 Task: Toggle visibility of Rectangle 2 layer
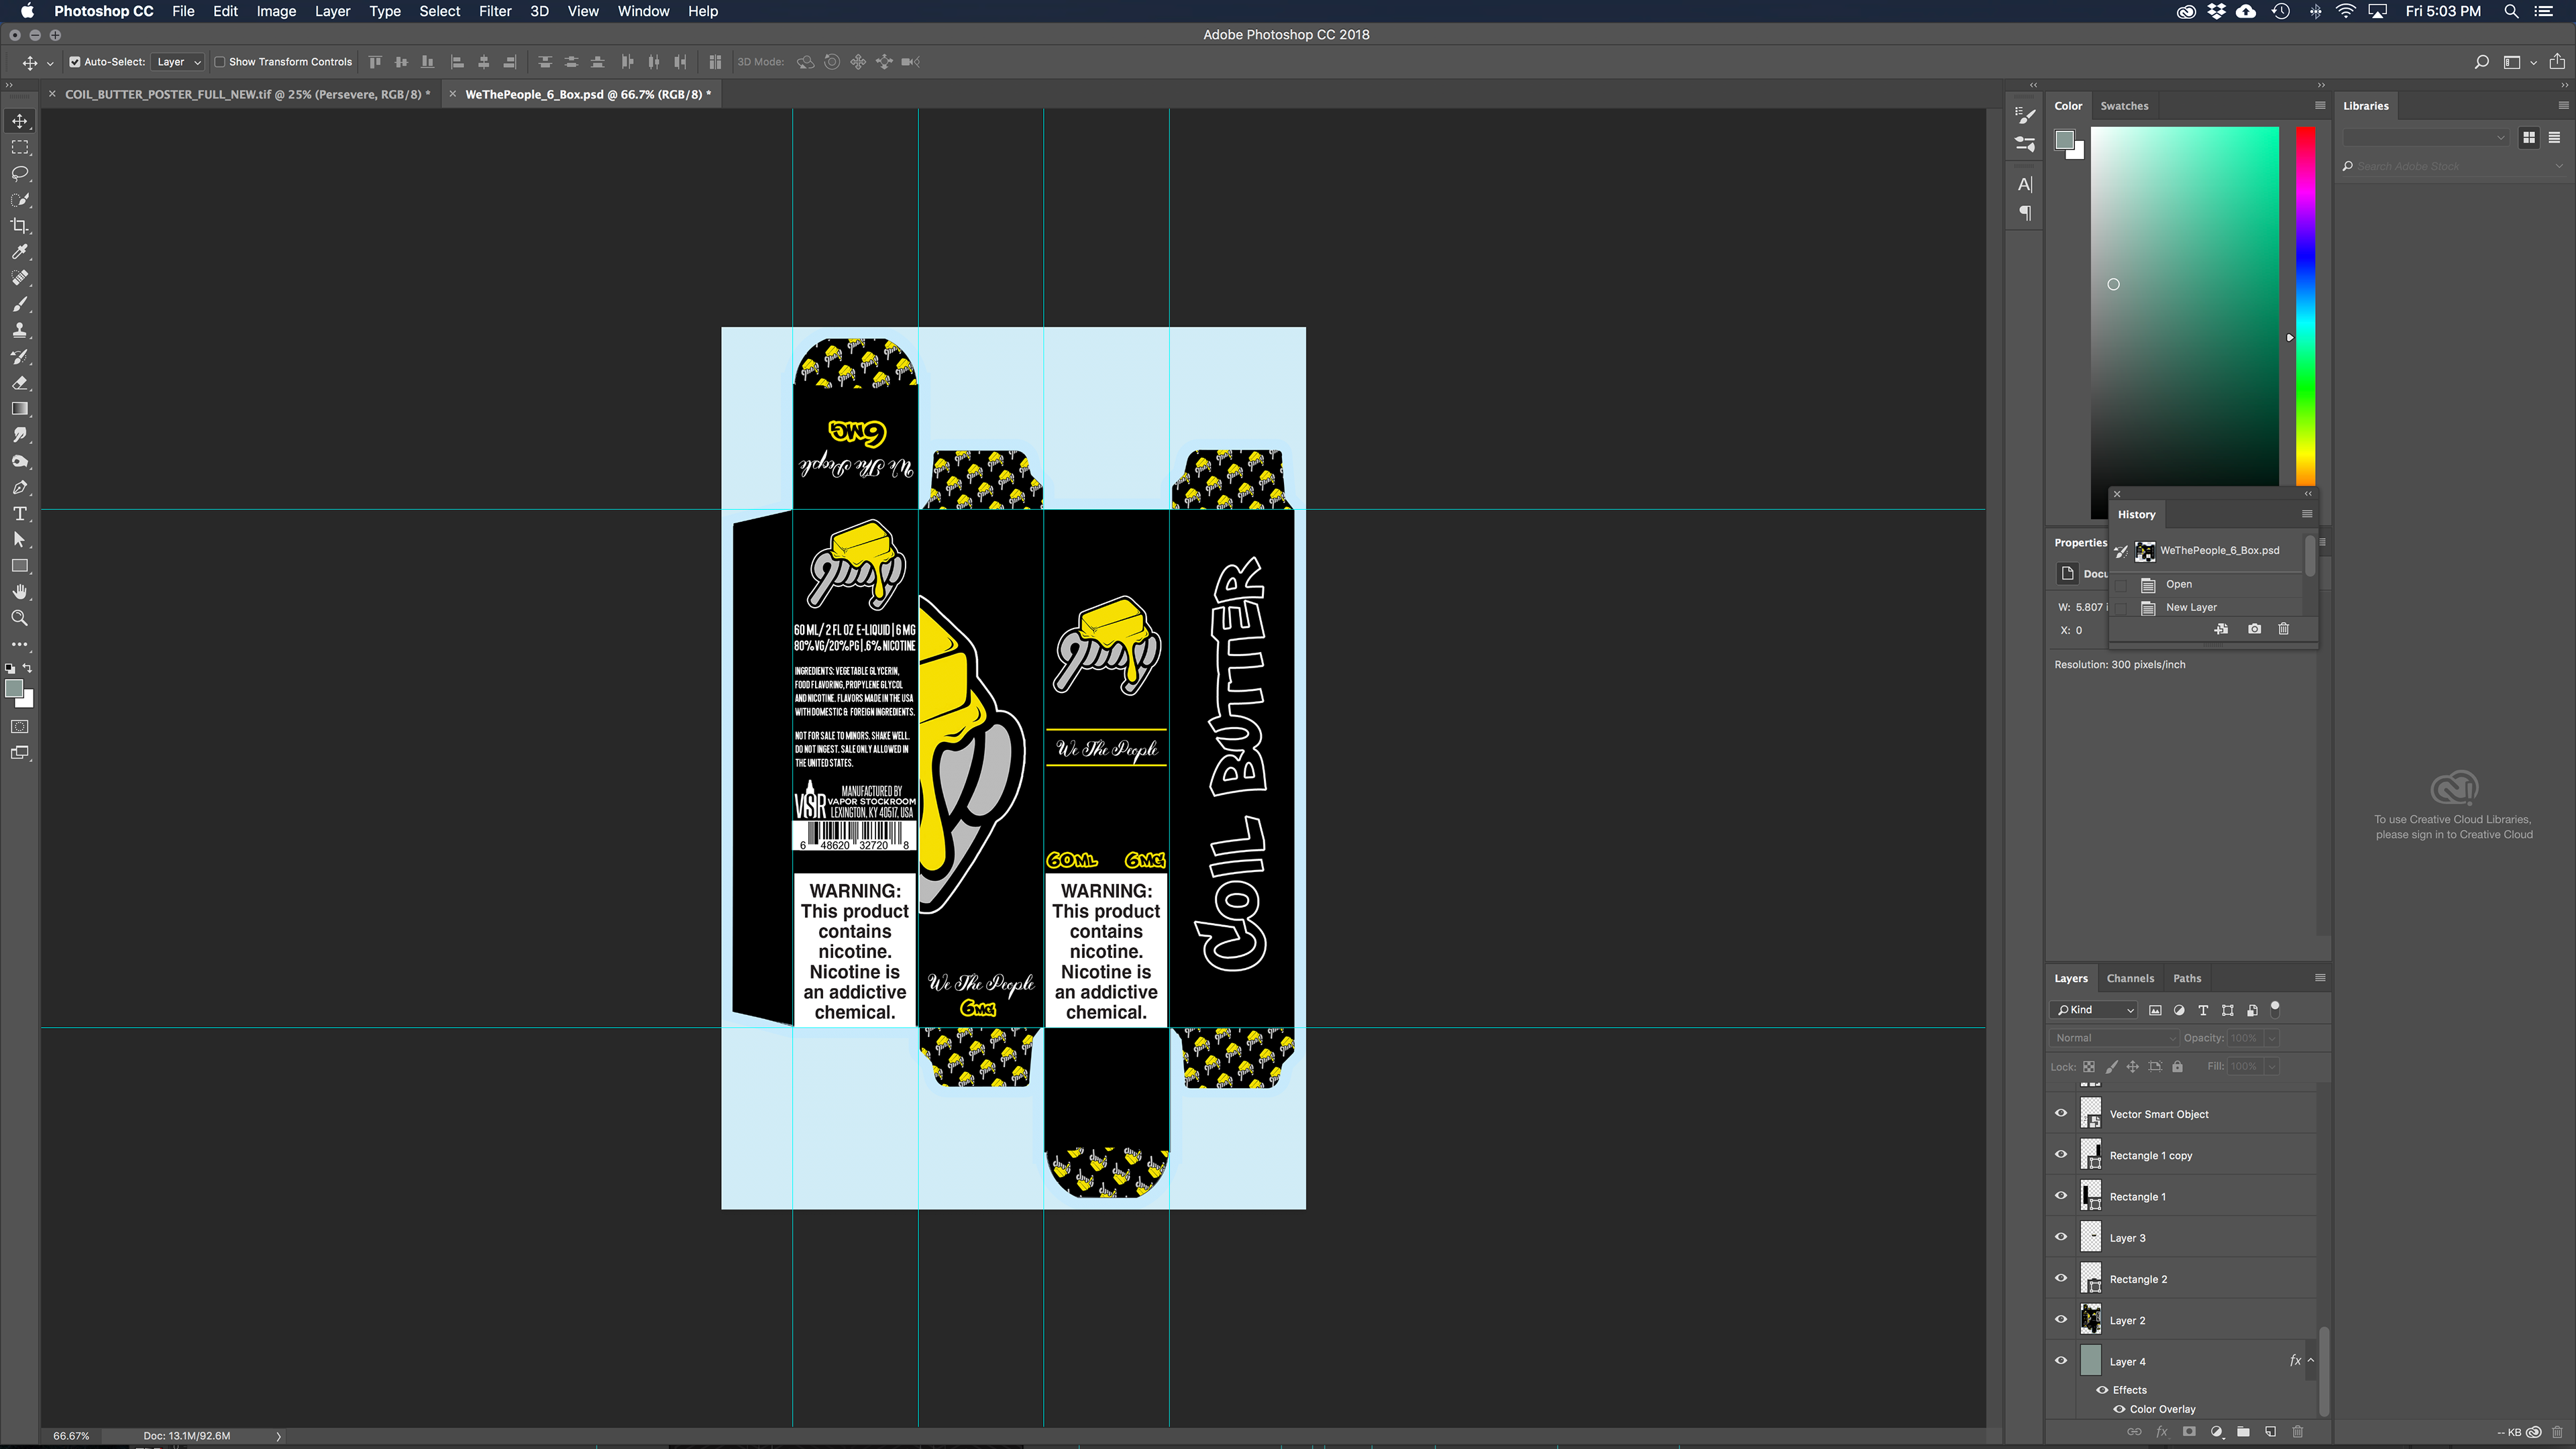coord(2061,1278)
